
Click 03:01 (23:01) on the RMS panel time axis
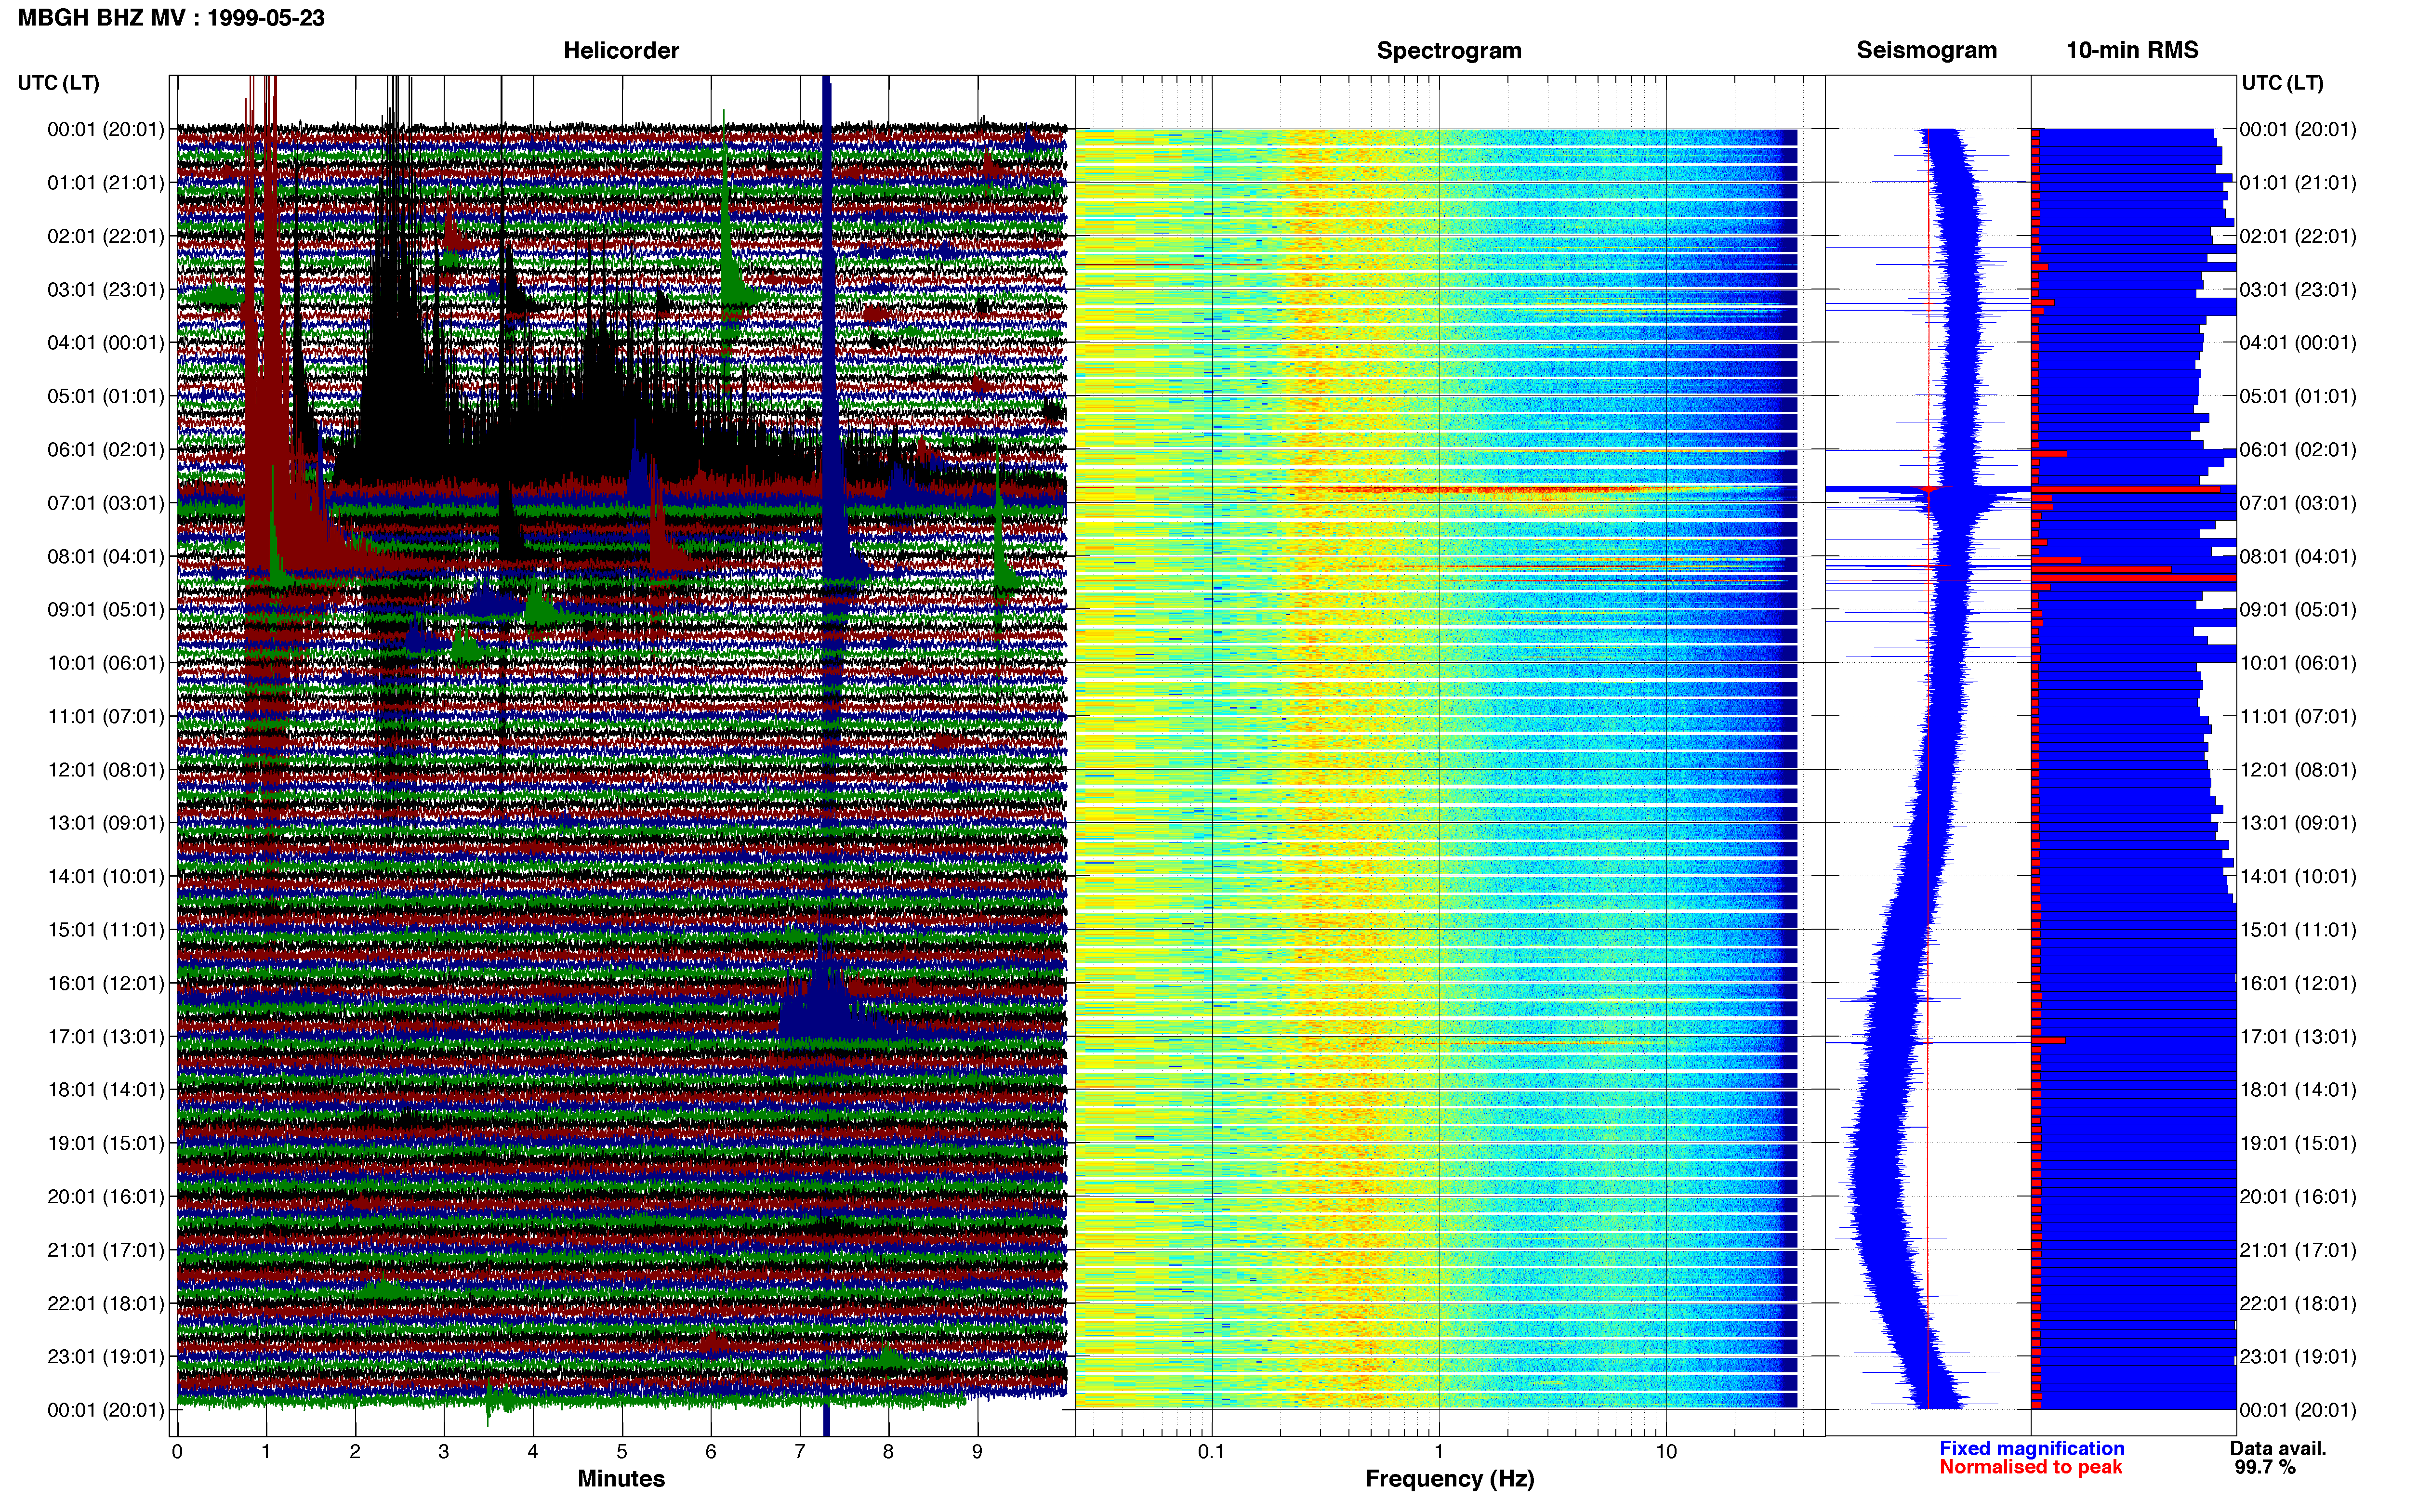(2298, 290)
